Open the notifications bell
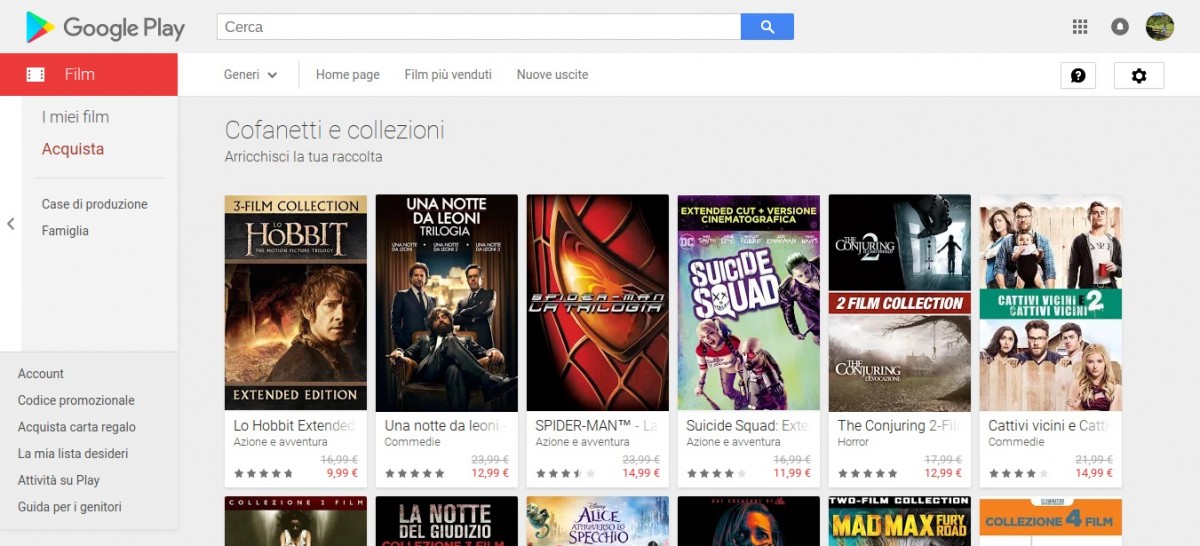Screen dimensions: 1200x546 pyautogui.click(x=1120, y=27)
